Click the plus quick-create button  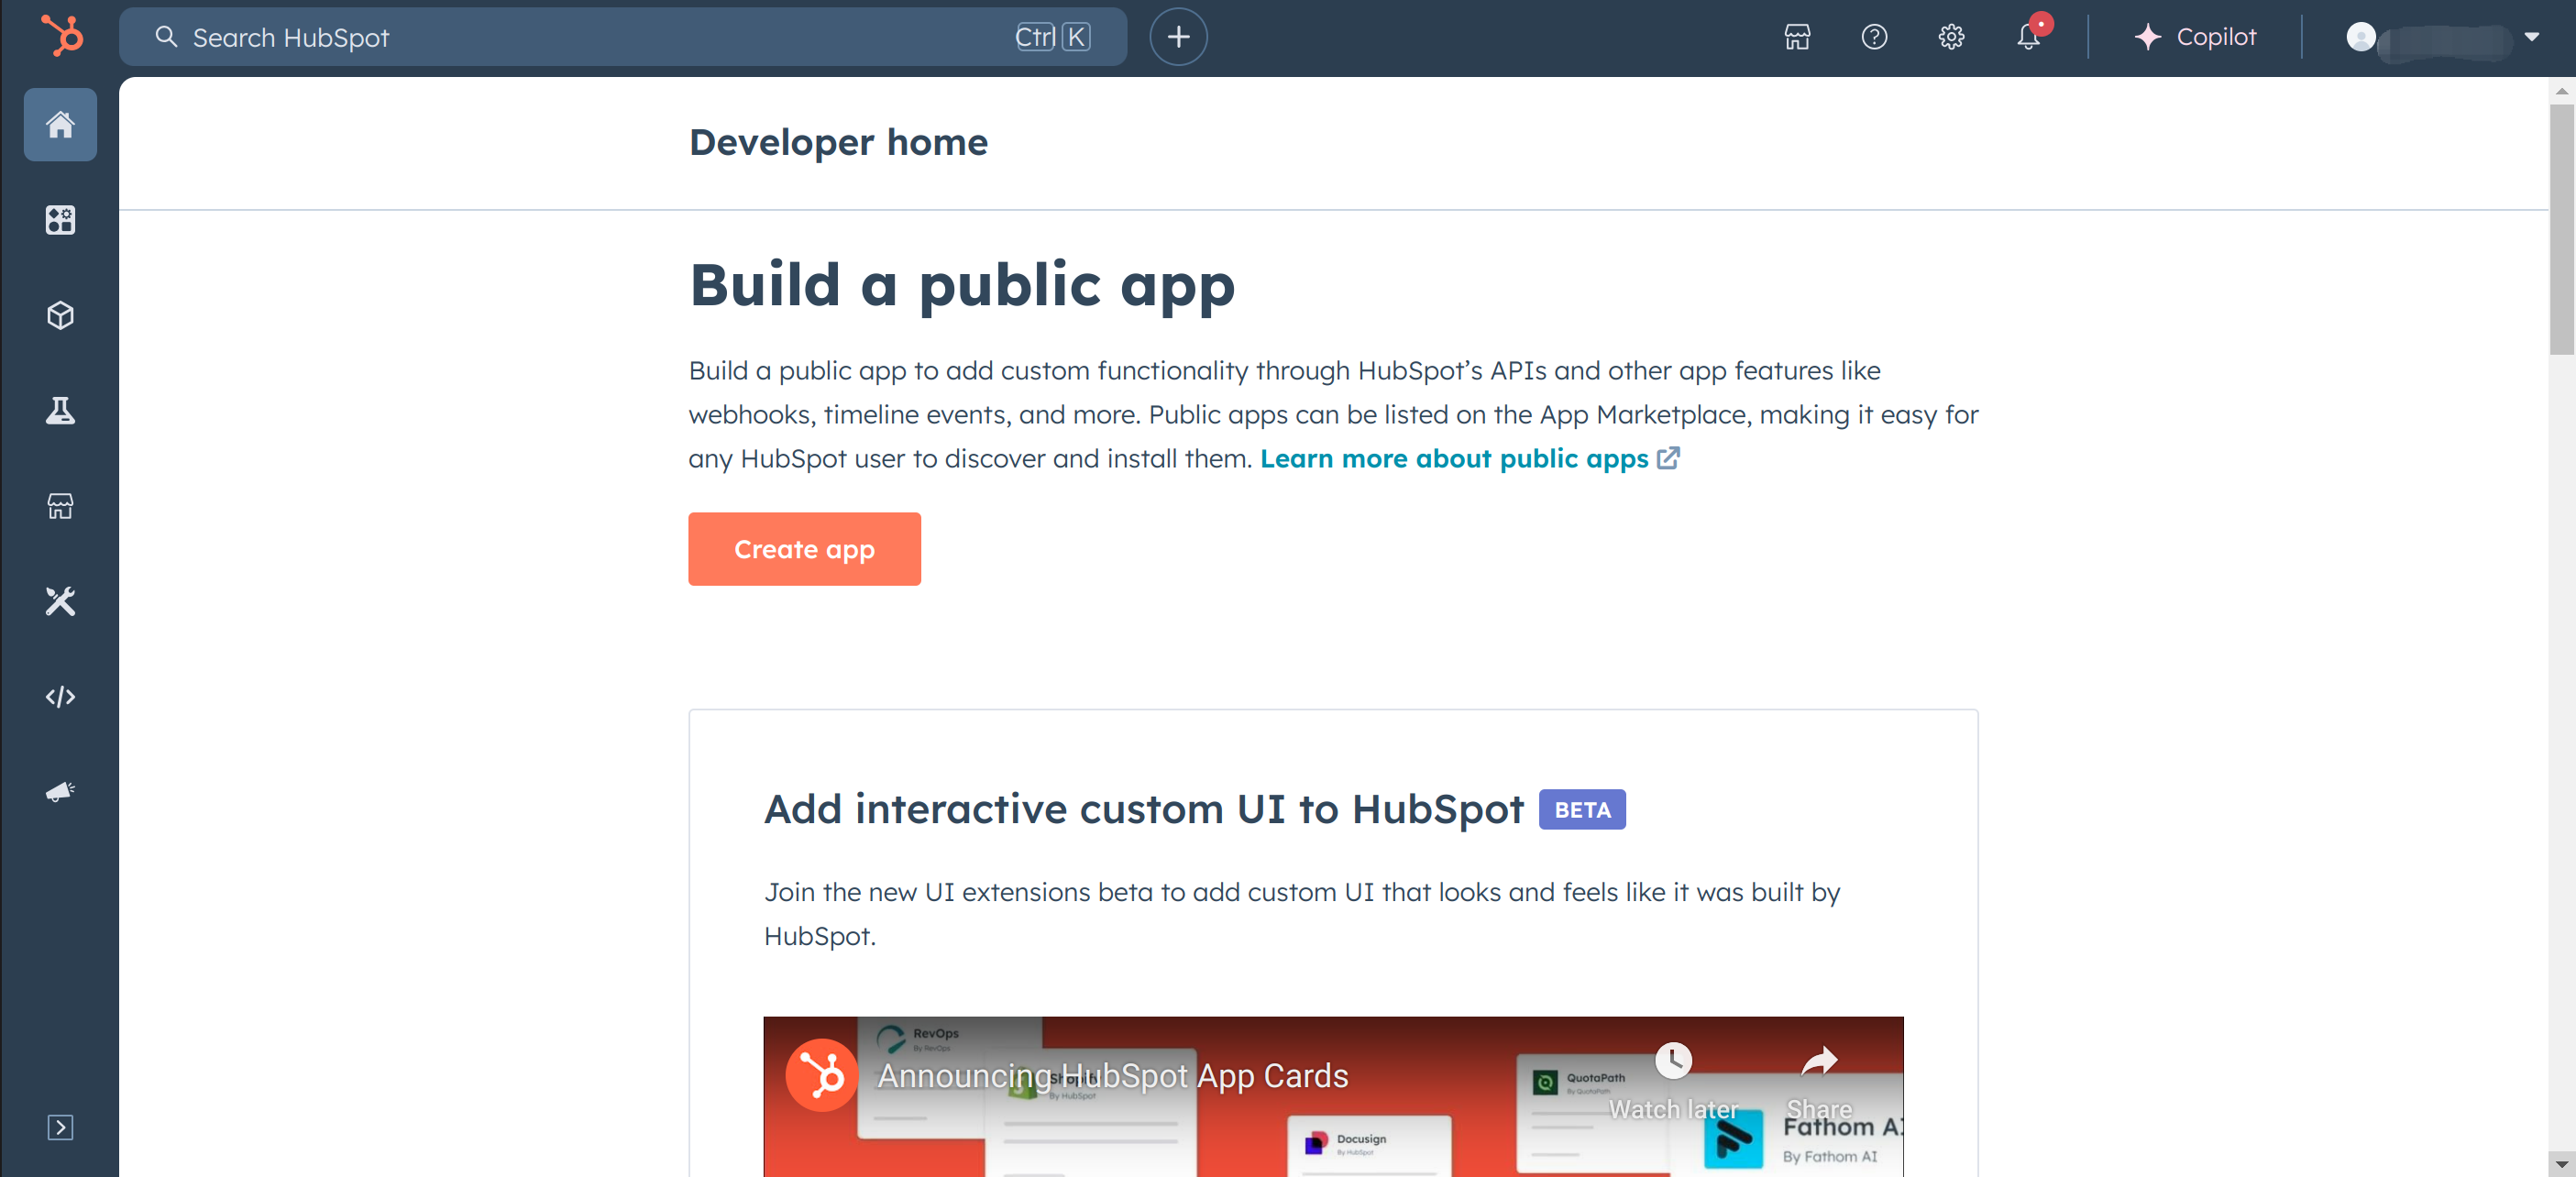pyautogui.click(x=1177, y=37)
